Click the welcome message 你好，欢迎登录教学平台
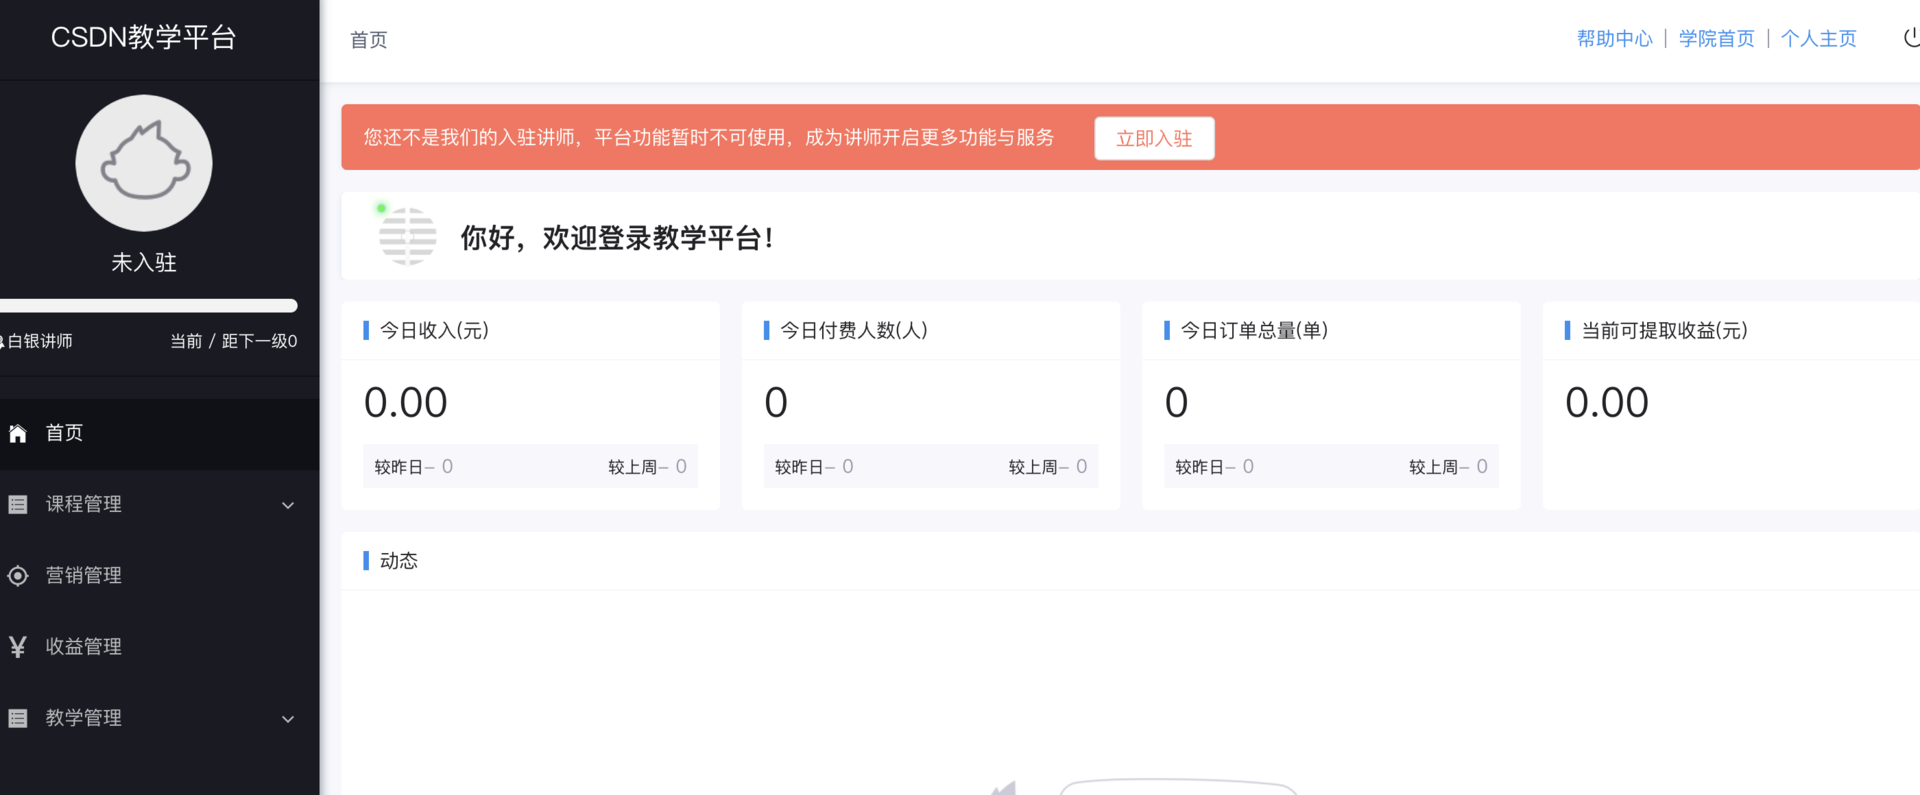This screenshot has width=1920, height=795. click(616, 238)
